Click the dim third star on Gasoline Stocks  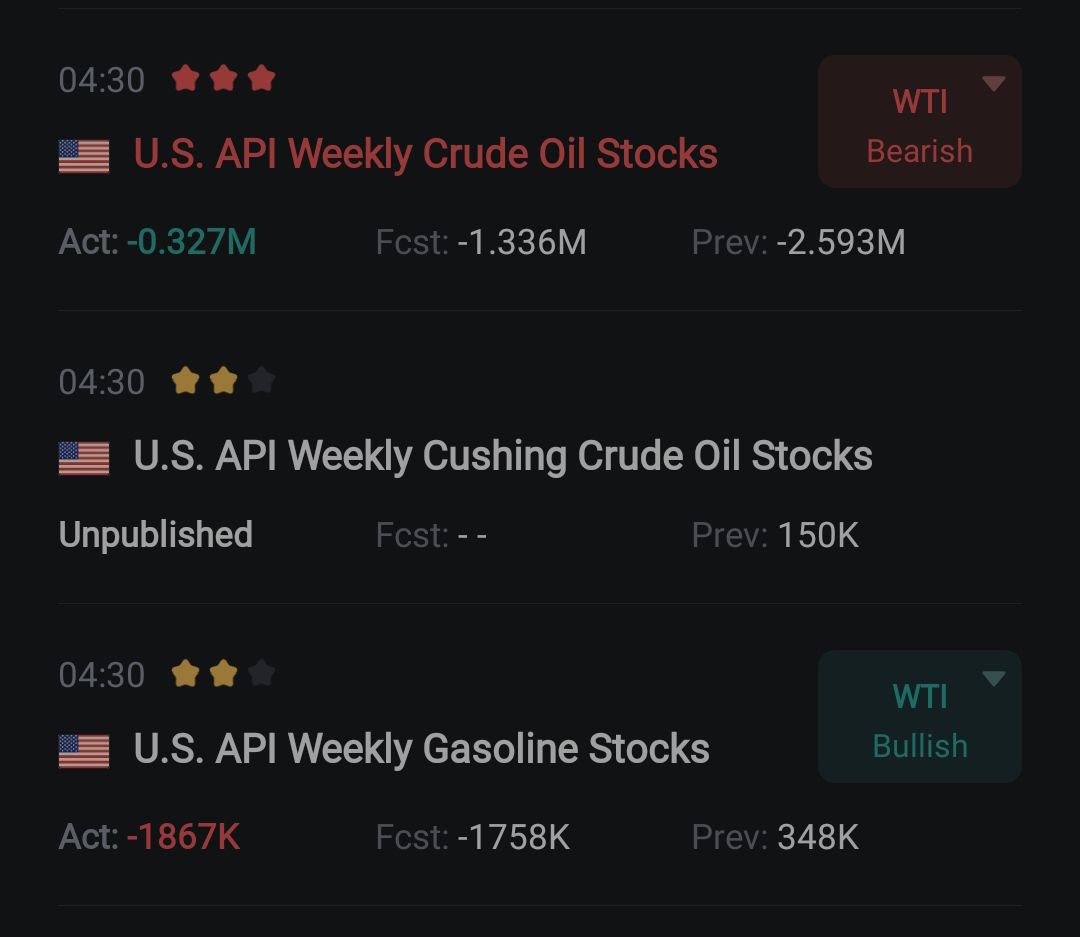(x=262, y=673)
